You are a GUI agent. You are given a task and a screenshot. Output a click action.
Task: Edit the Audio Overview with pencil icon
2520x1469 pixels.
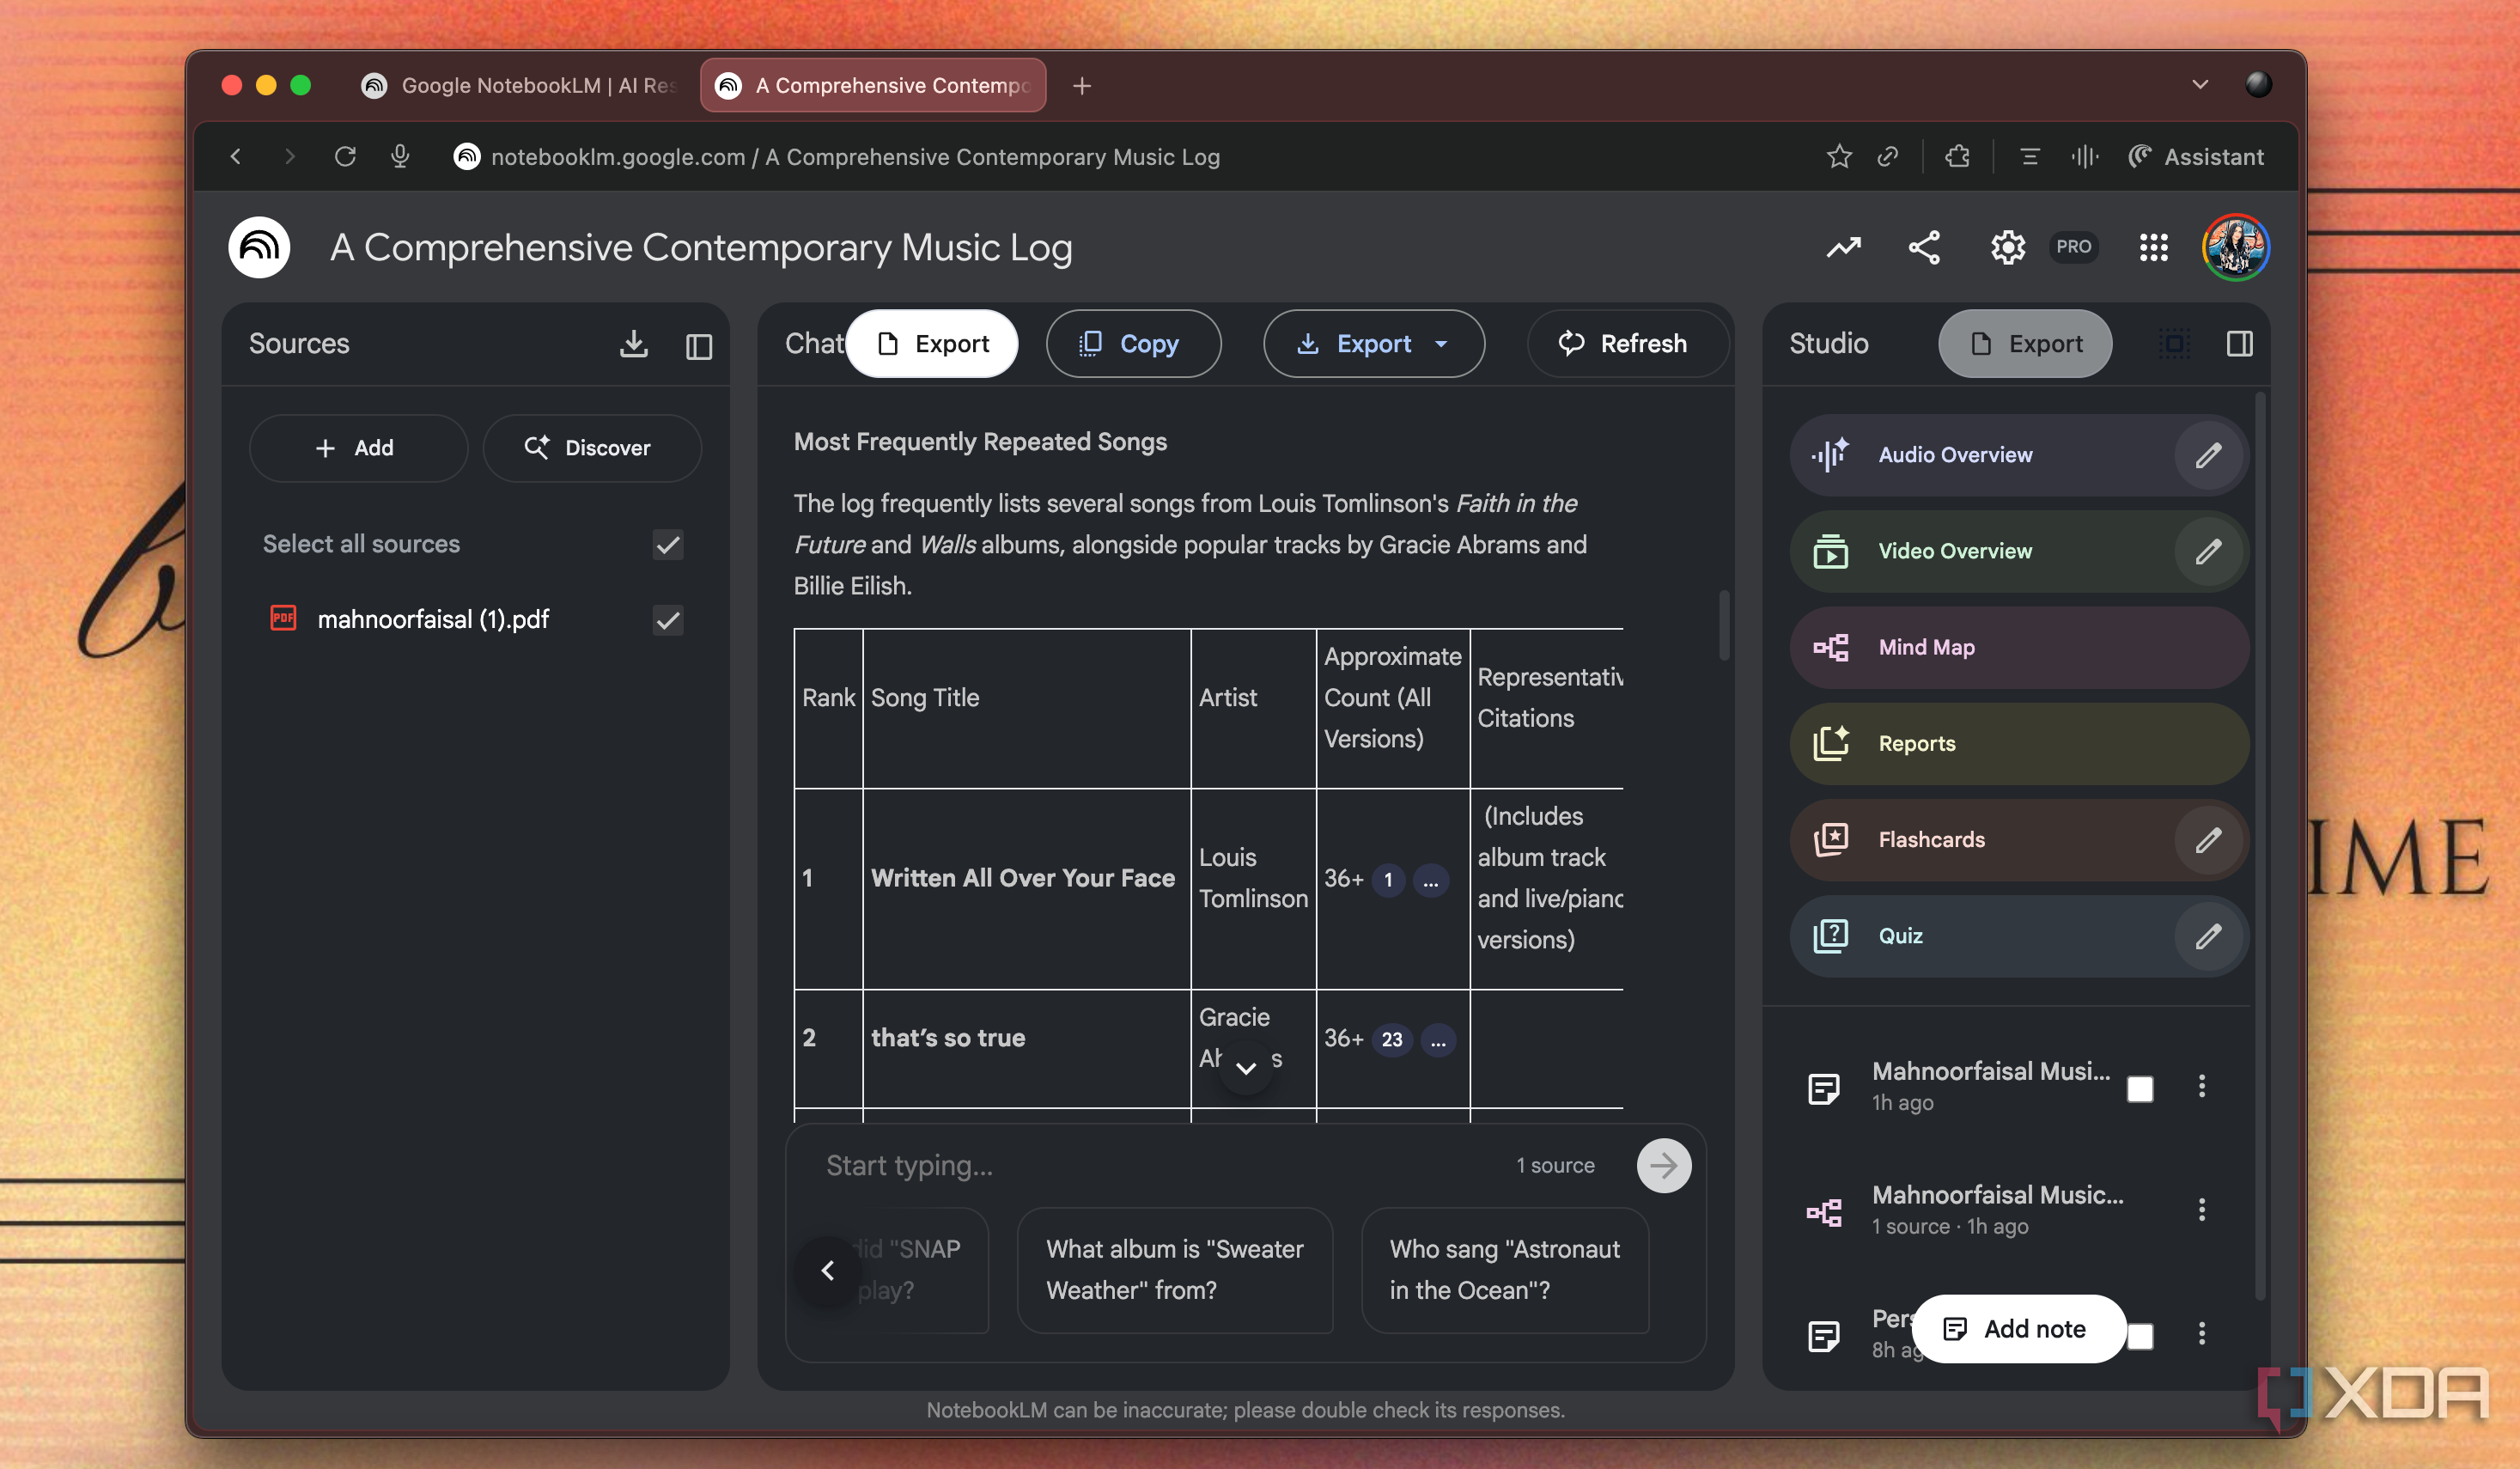(x=2208, y=455)
